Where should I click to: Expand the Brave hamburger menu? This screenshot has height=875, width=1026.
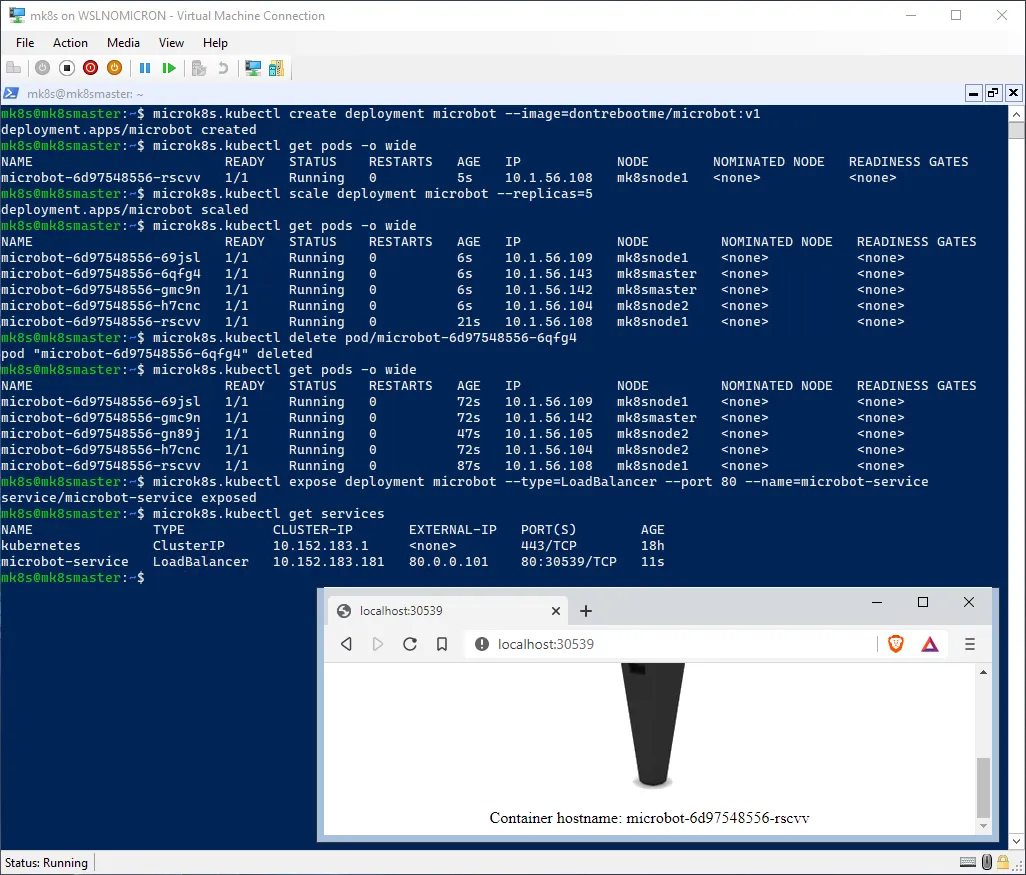click(x=969, y=645)
